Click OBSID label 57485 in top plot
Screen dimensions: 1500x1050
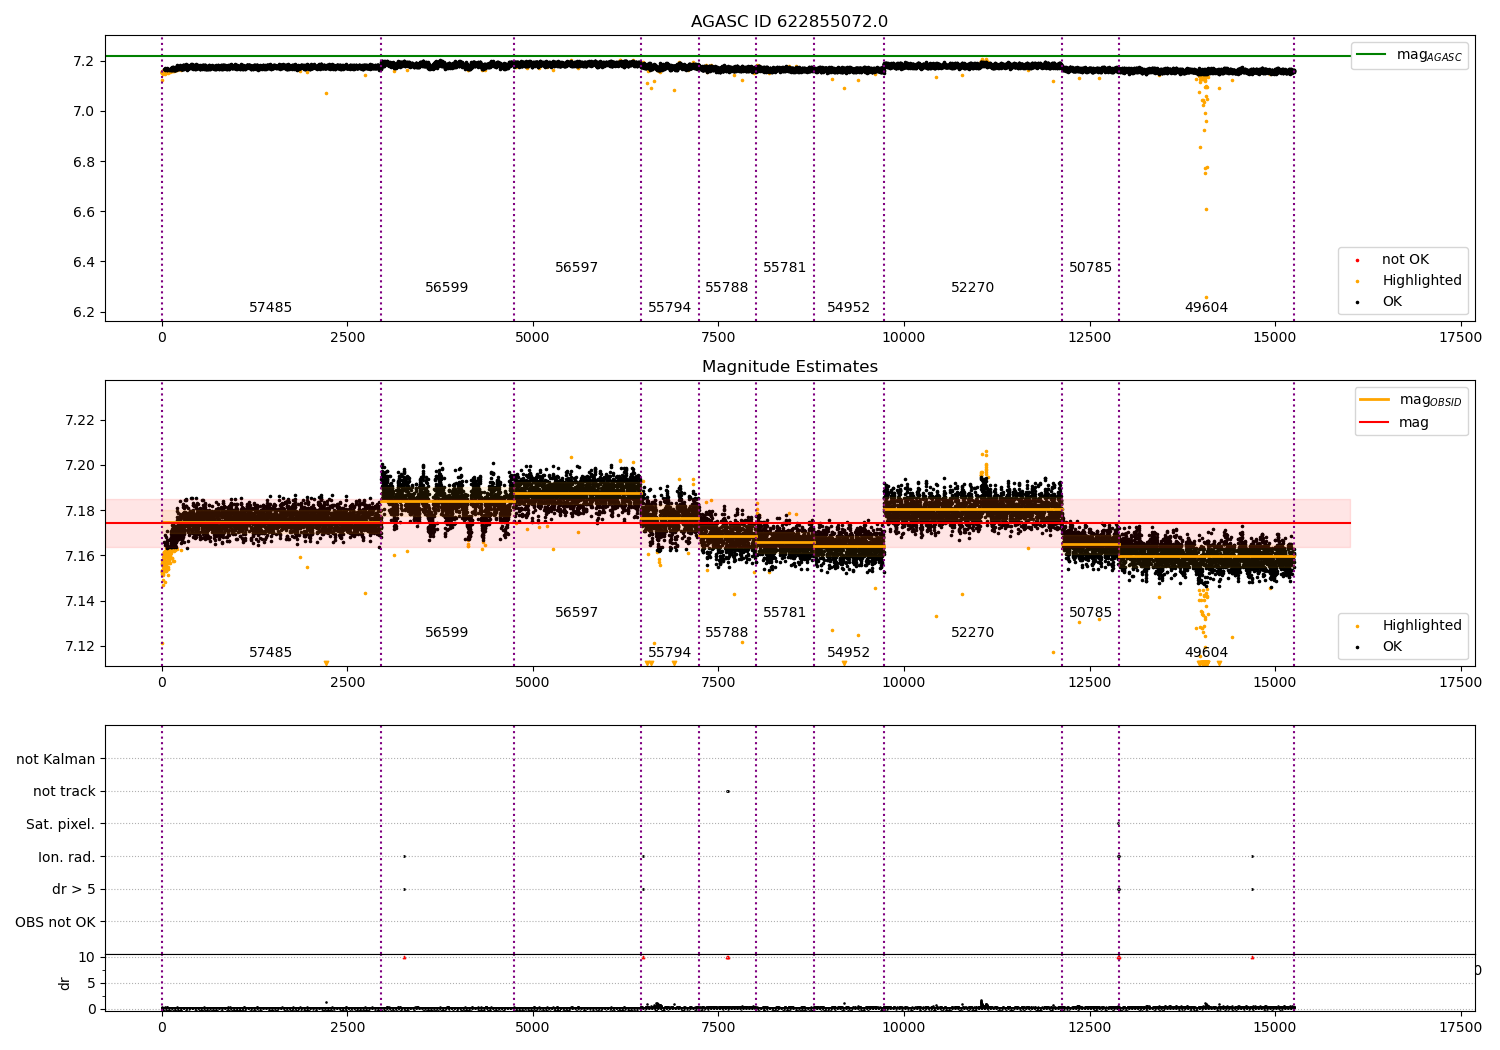point(270,307)
